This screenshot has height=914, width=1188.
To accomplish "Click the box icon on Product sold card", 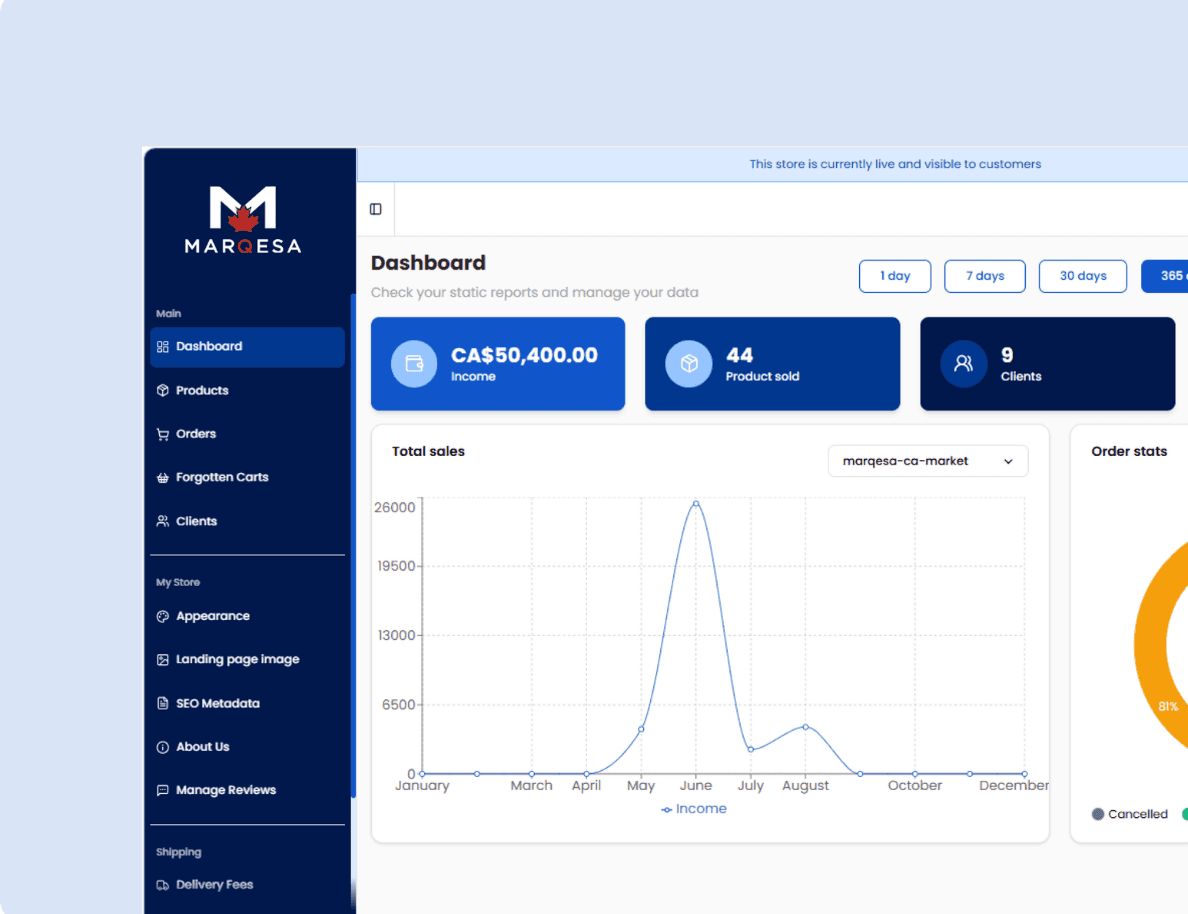I will (689, 364).
